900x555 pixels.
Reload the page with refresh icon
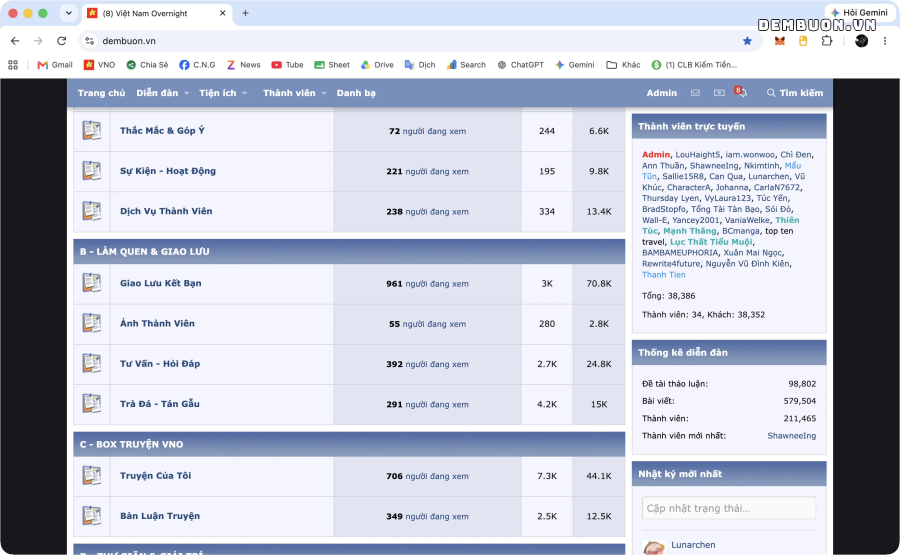[61, 41]
